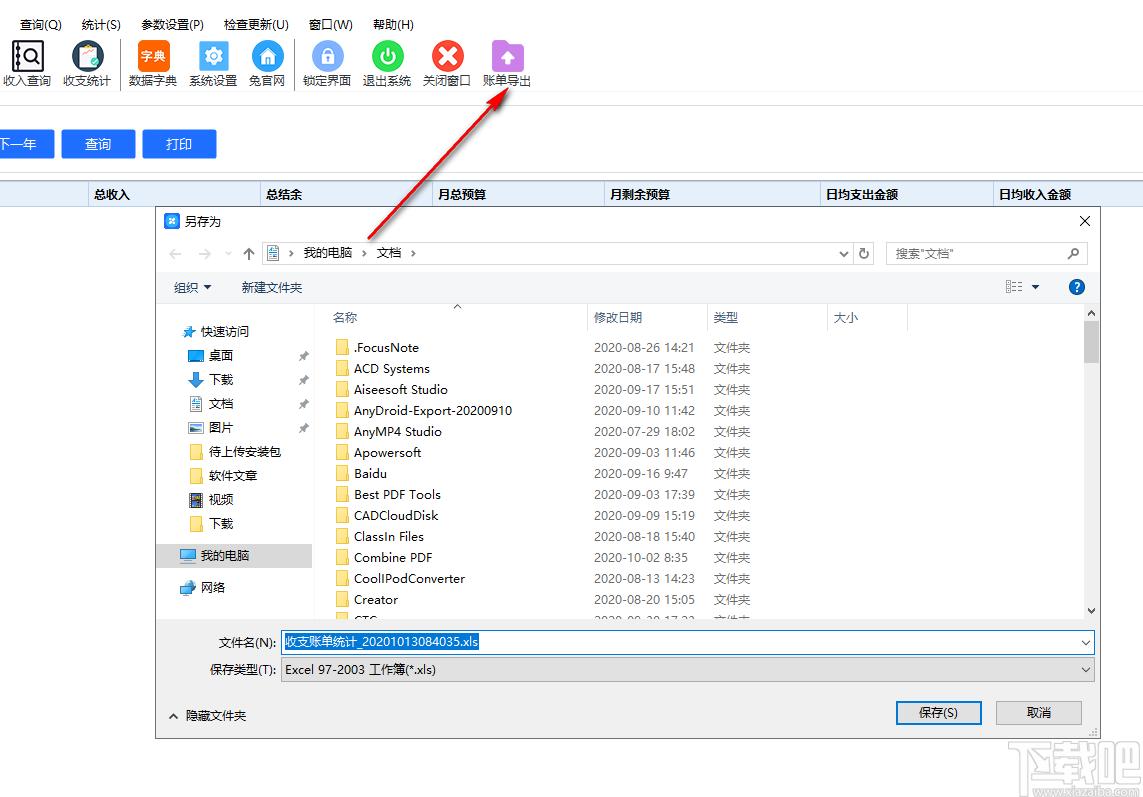Expand the address bar path history dropdown
The image size is (1143, 797).
[844, 254]
